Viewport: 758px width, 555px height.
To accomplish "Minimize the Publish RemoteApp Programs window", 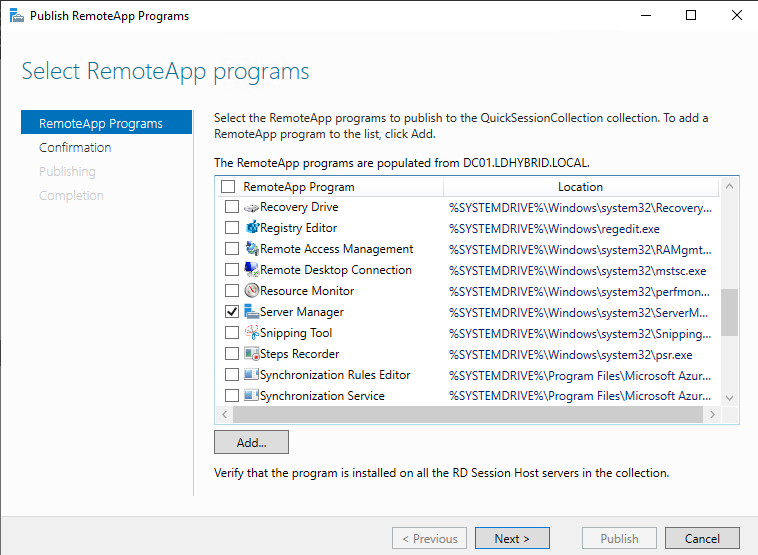I will point(646,15).
